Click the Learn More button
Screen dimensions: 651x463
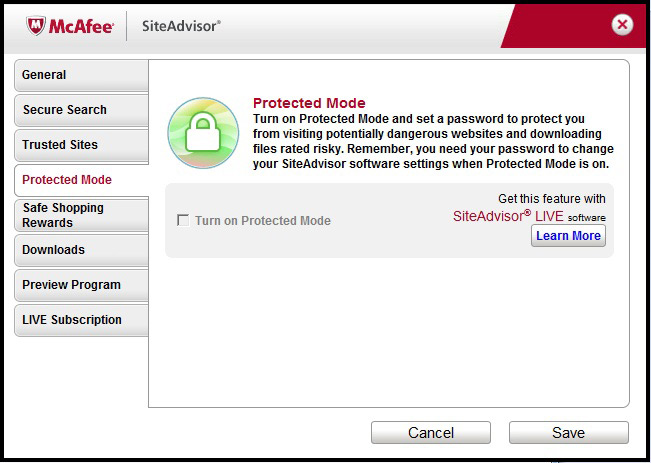568,235
